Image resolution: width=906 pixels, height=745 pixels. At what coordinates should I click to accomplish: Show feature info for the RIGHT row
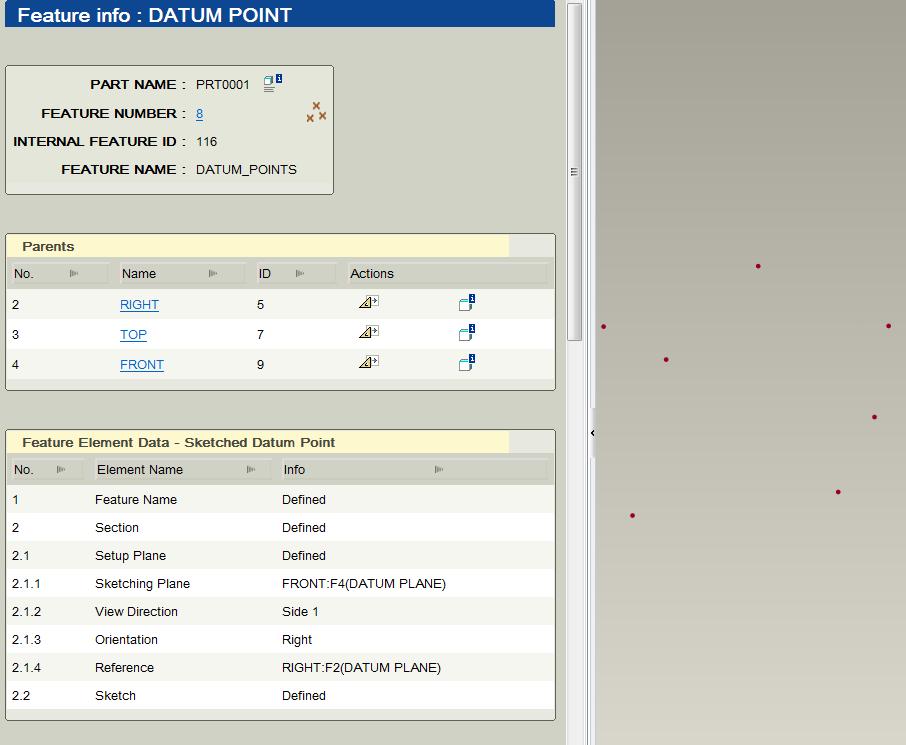coord(467,302)
